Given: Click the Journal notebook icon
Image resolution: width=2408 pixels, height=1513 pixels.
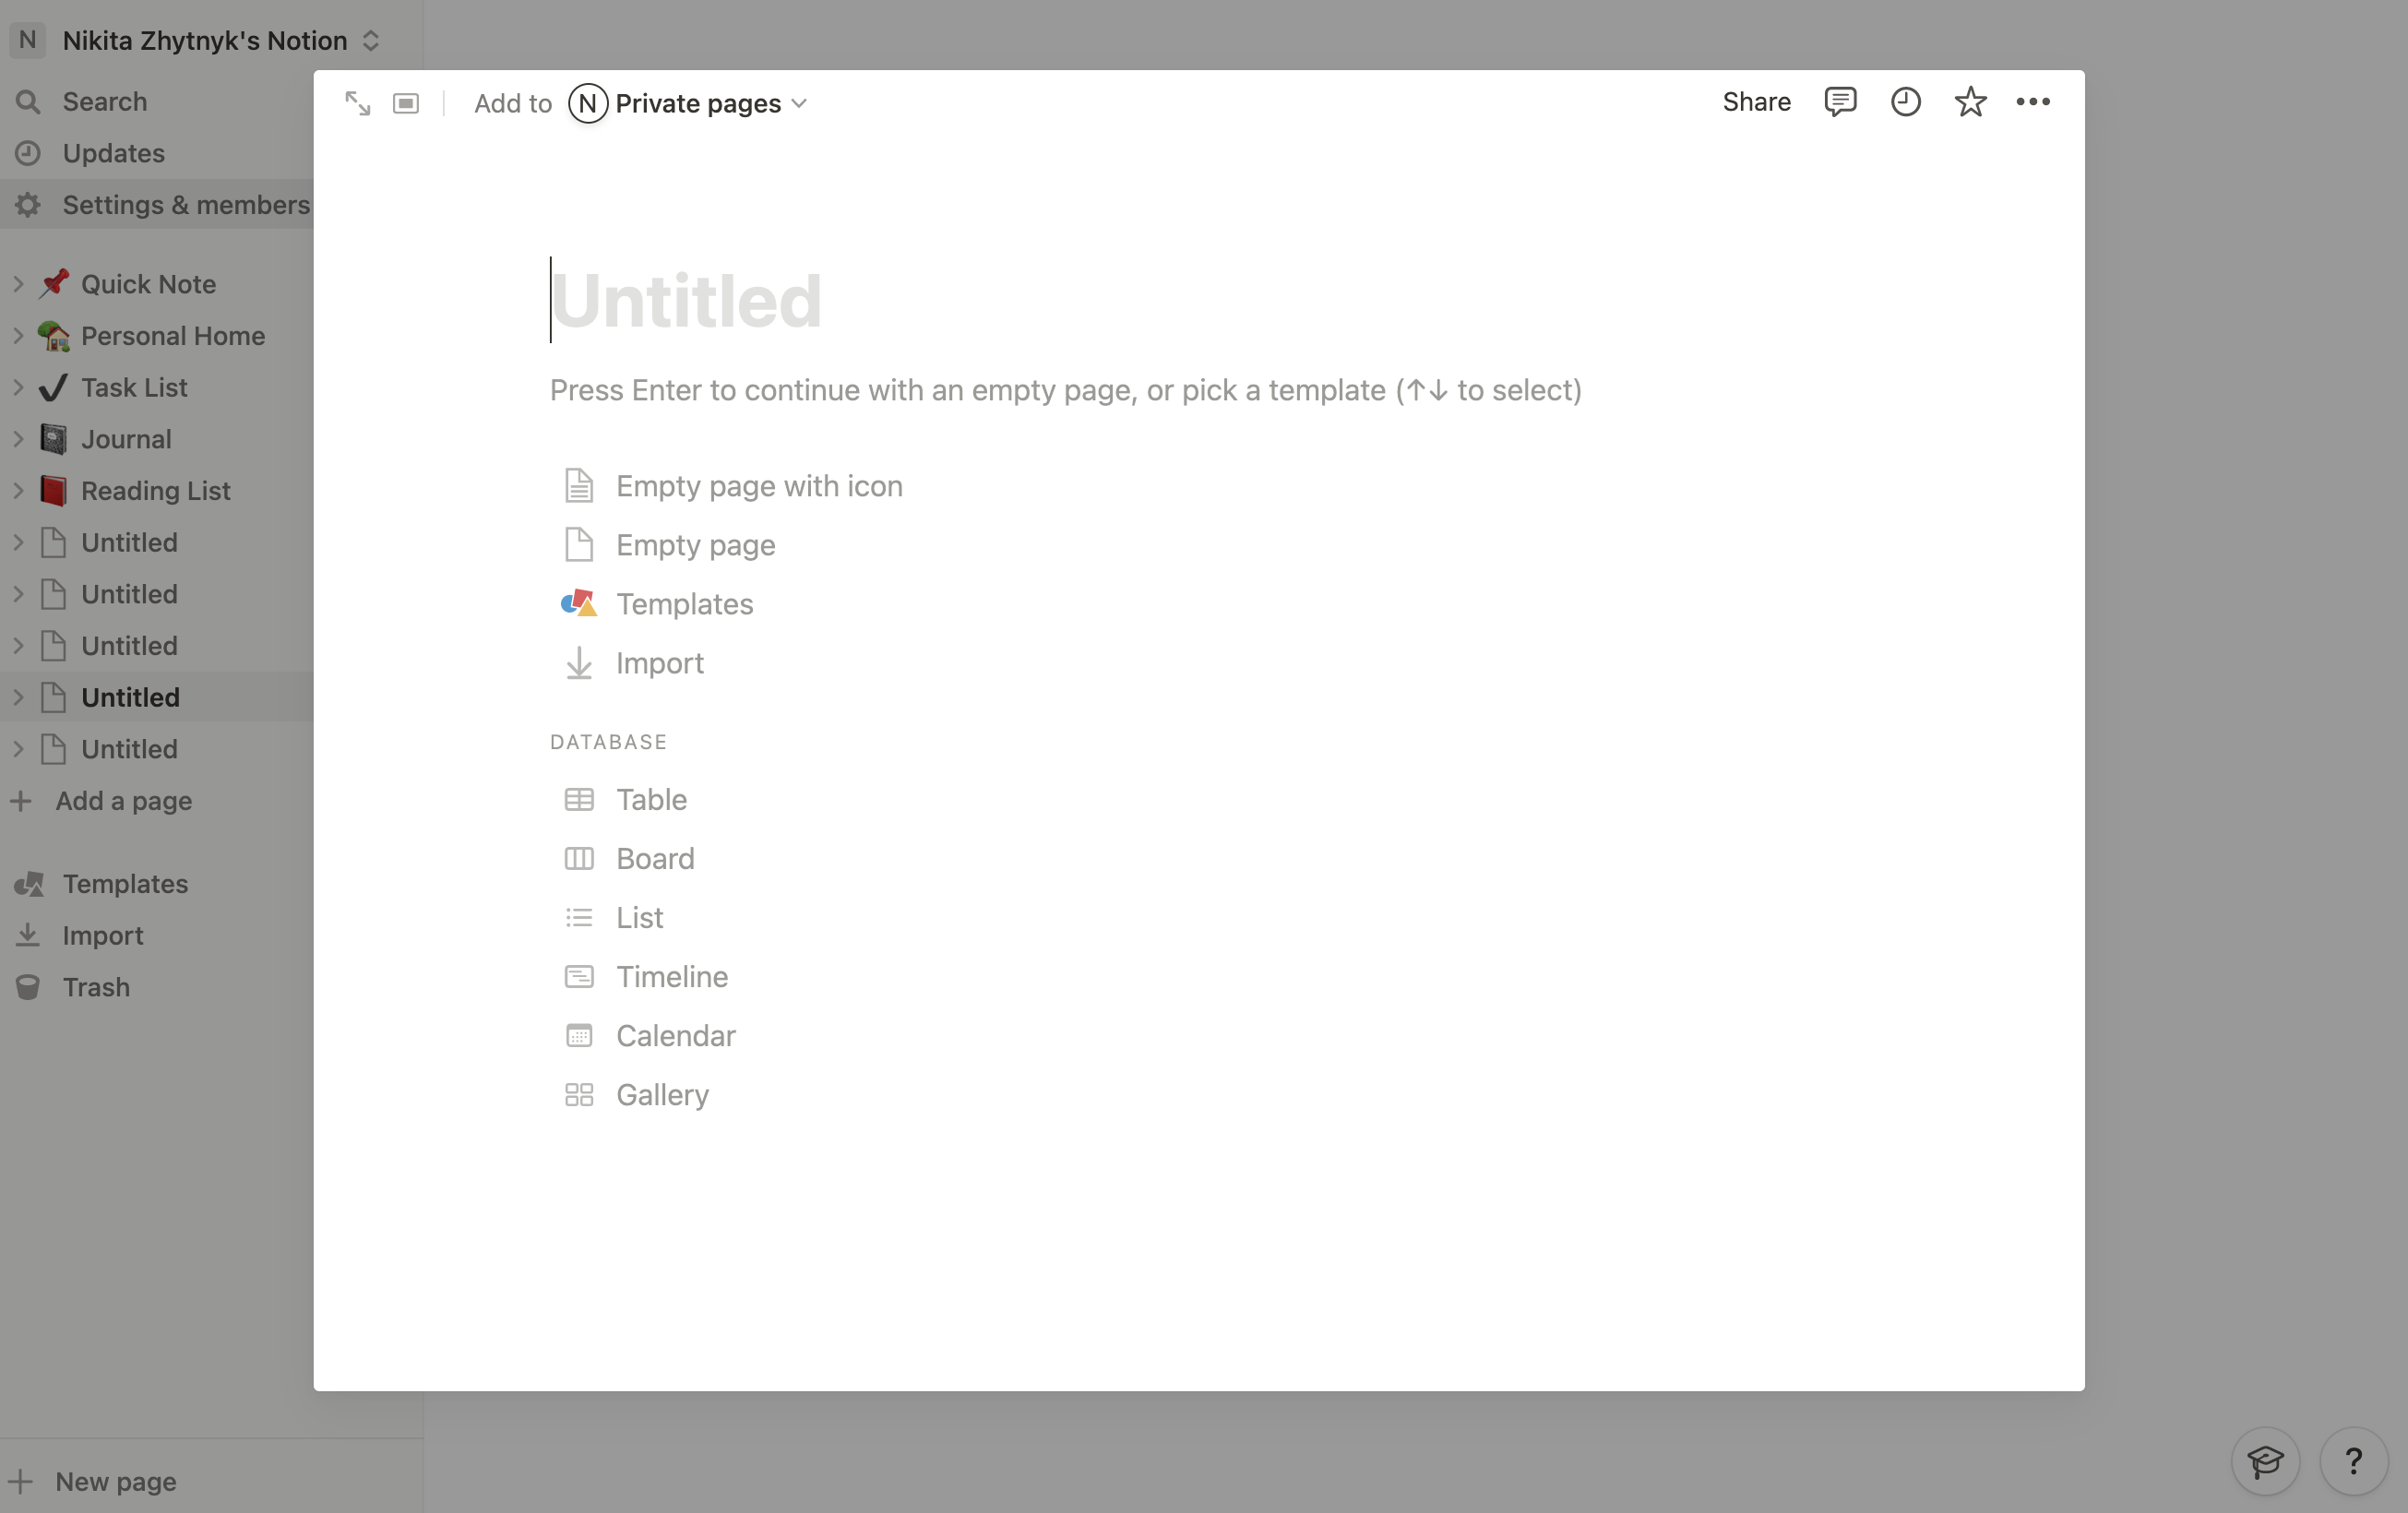Looking at the screenshot, I should (54, 439).
